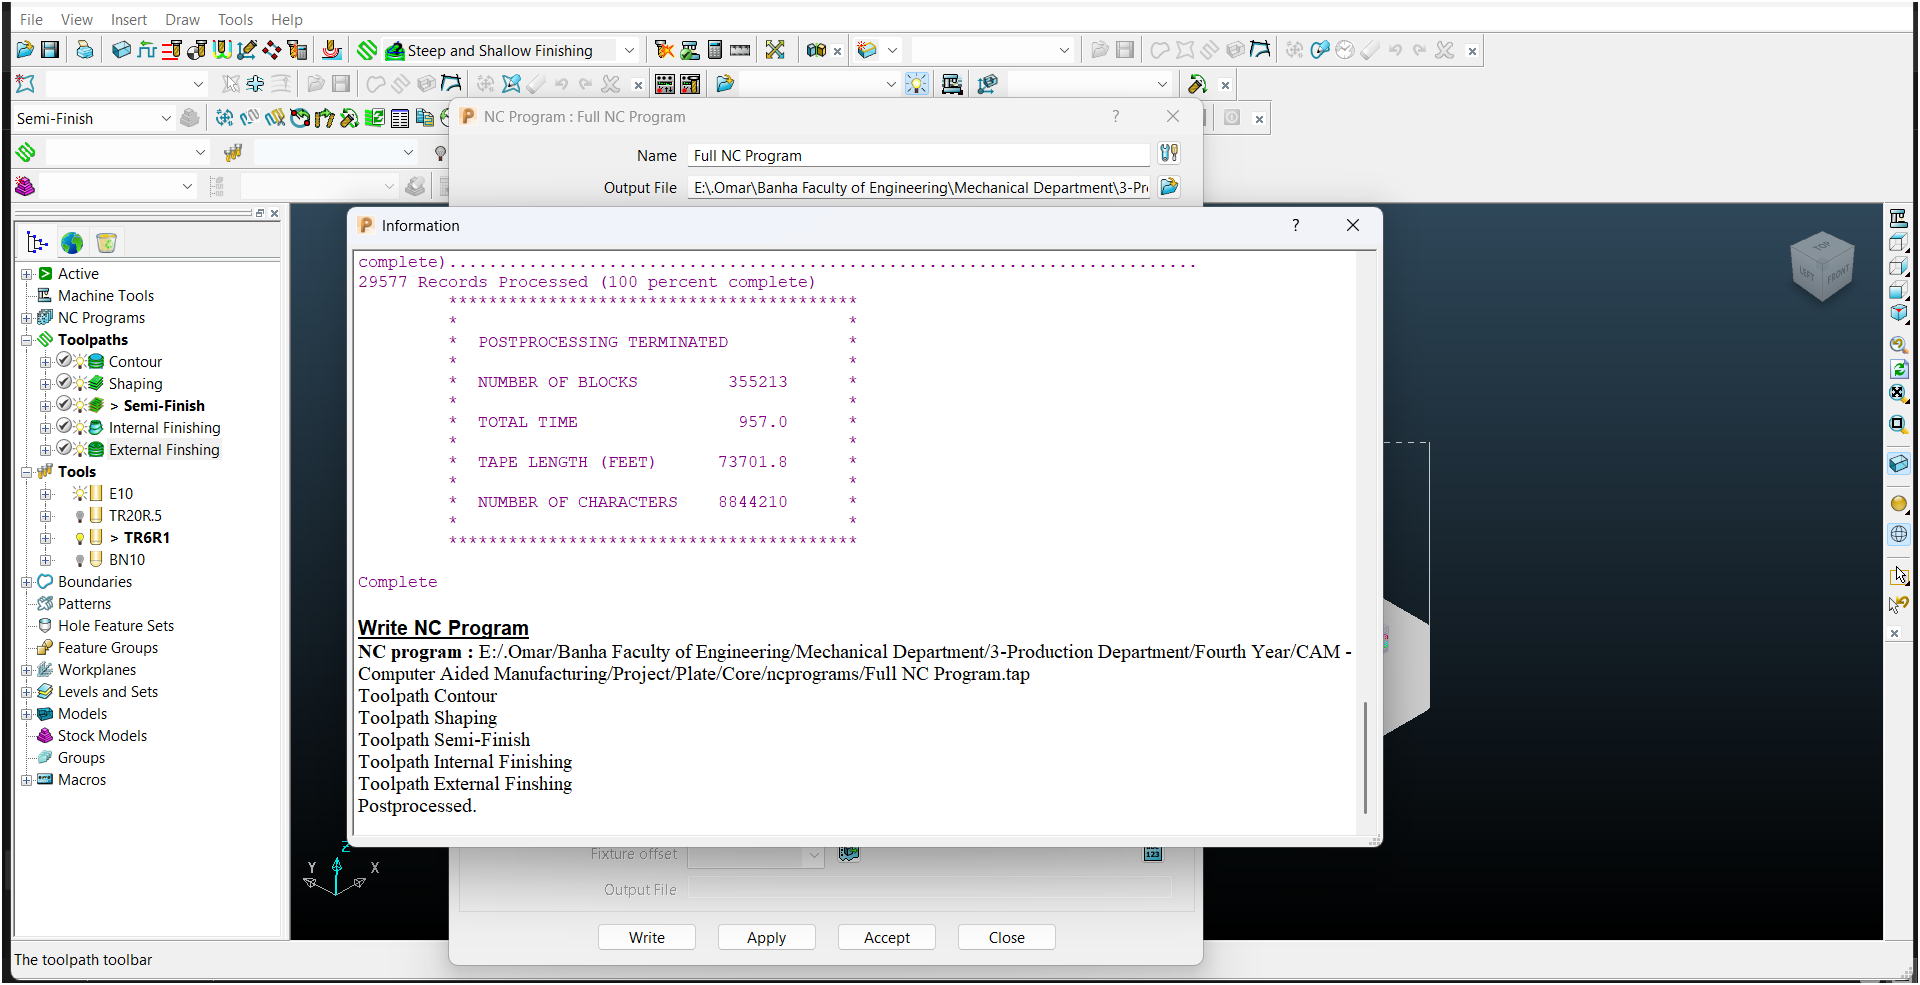Open the Help menu
1920x985 pixels.
pos(287,19)
